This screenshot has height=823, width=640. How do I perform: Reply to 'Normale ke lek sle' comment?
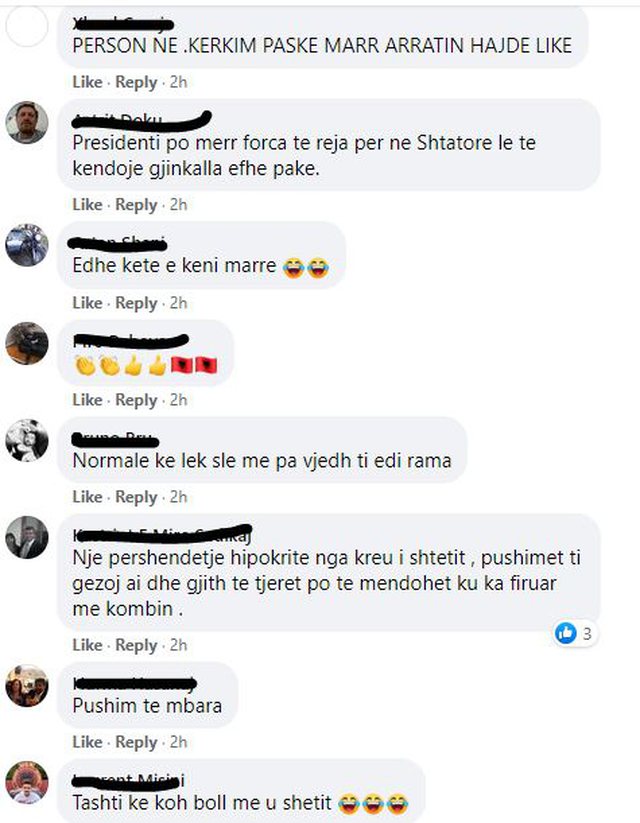pos(136,497)
